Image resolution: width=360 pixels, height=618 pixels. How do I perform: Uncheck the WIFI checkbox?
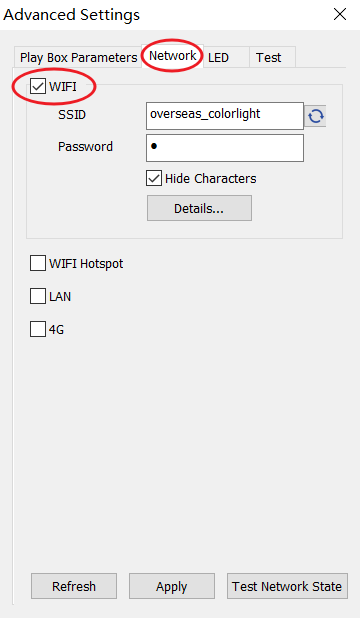(38, 86)
